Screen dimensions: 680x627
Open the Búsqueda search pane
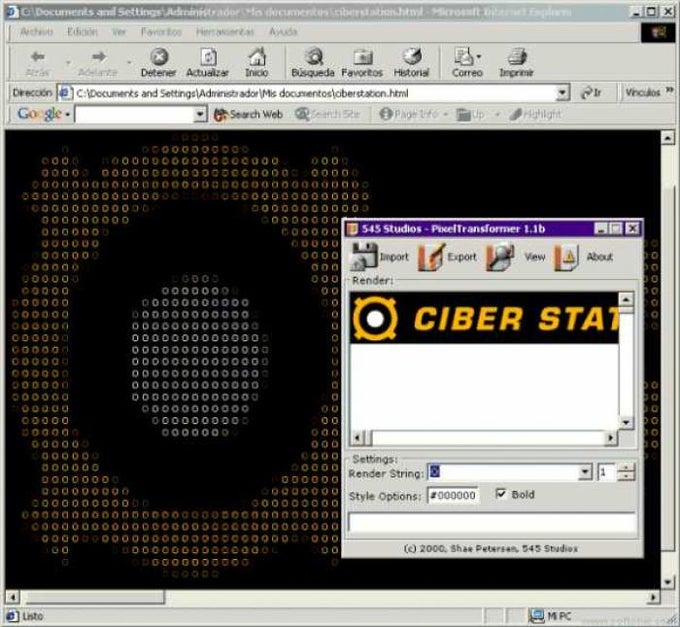click(x=313, y=63)
